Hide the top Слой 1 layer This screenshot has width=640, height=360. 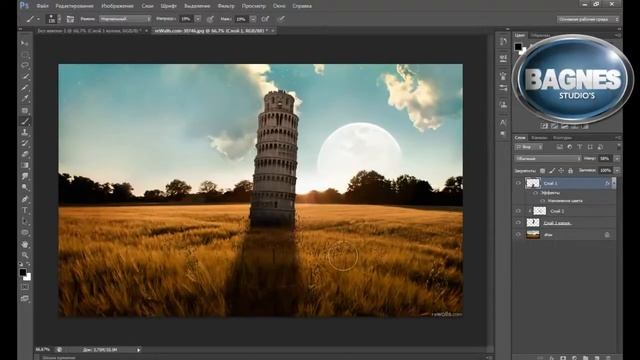point(518,183)
